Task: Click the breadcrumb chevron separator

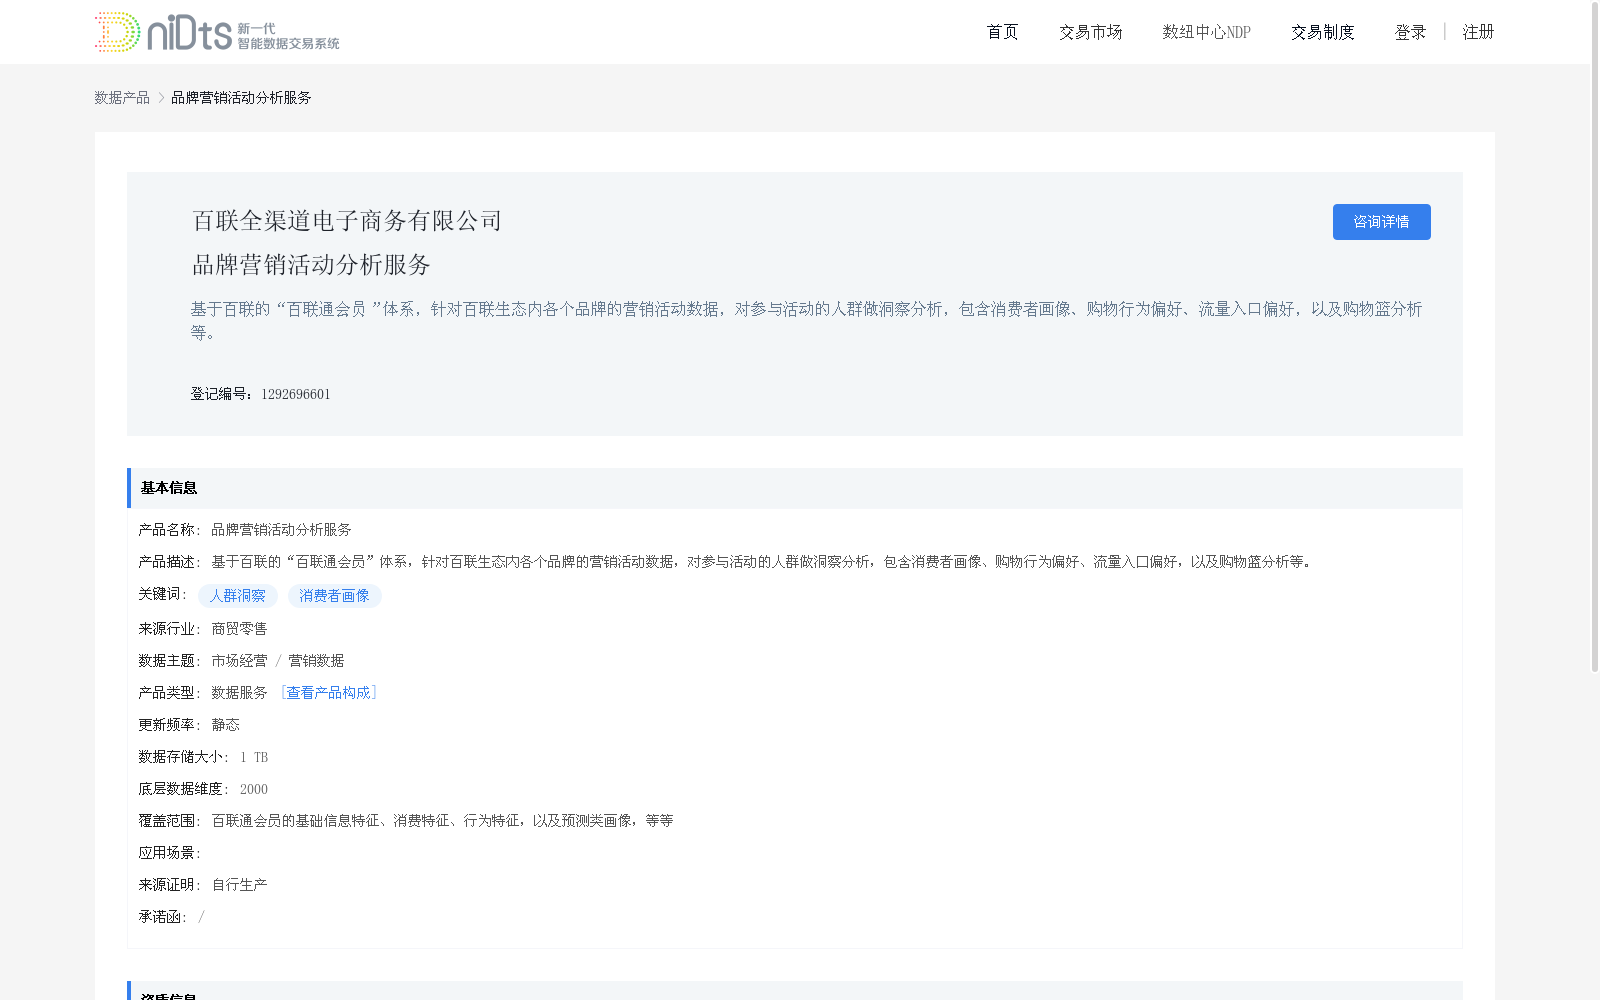Action: (161, 97)
